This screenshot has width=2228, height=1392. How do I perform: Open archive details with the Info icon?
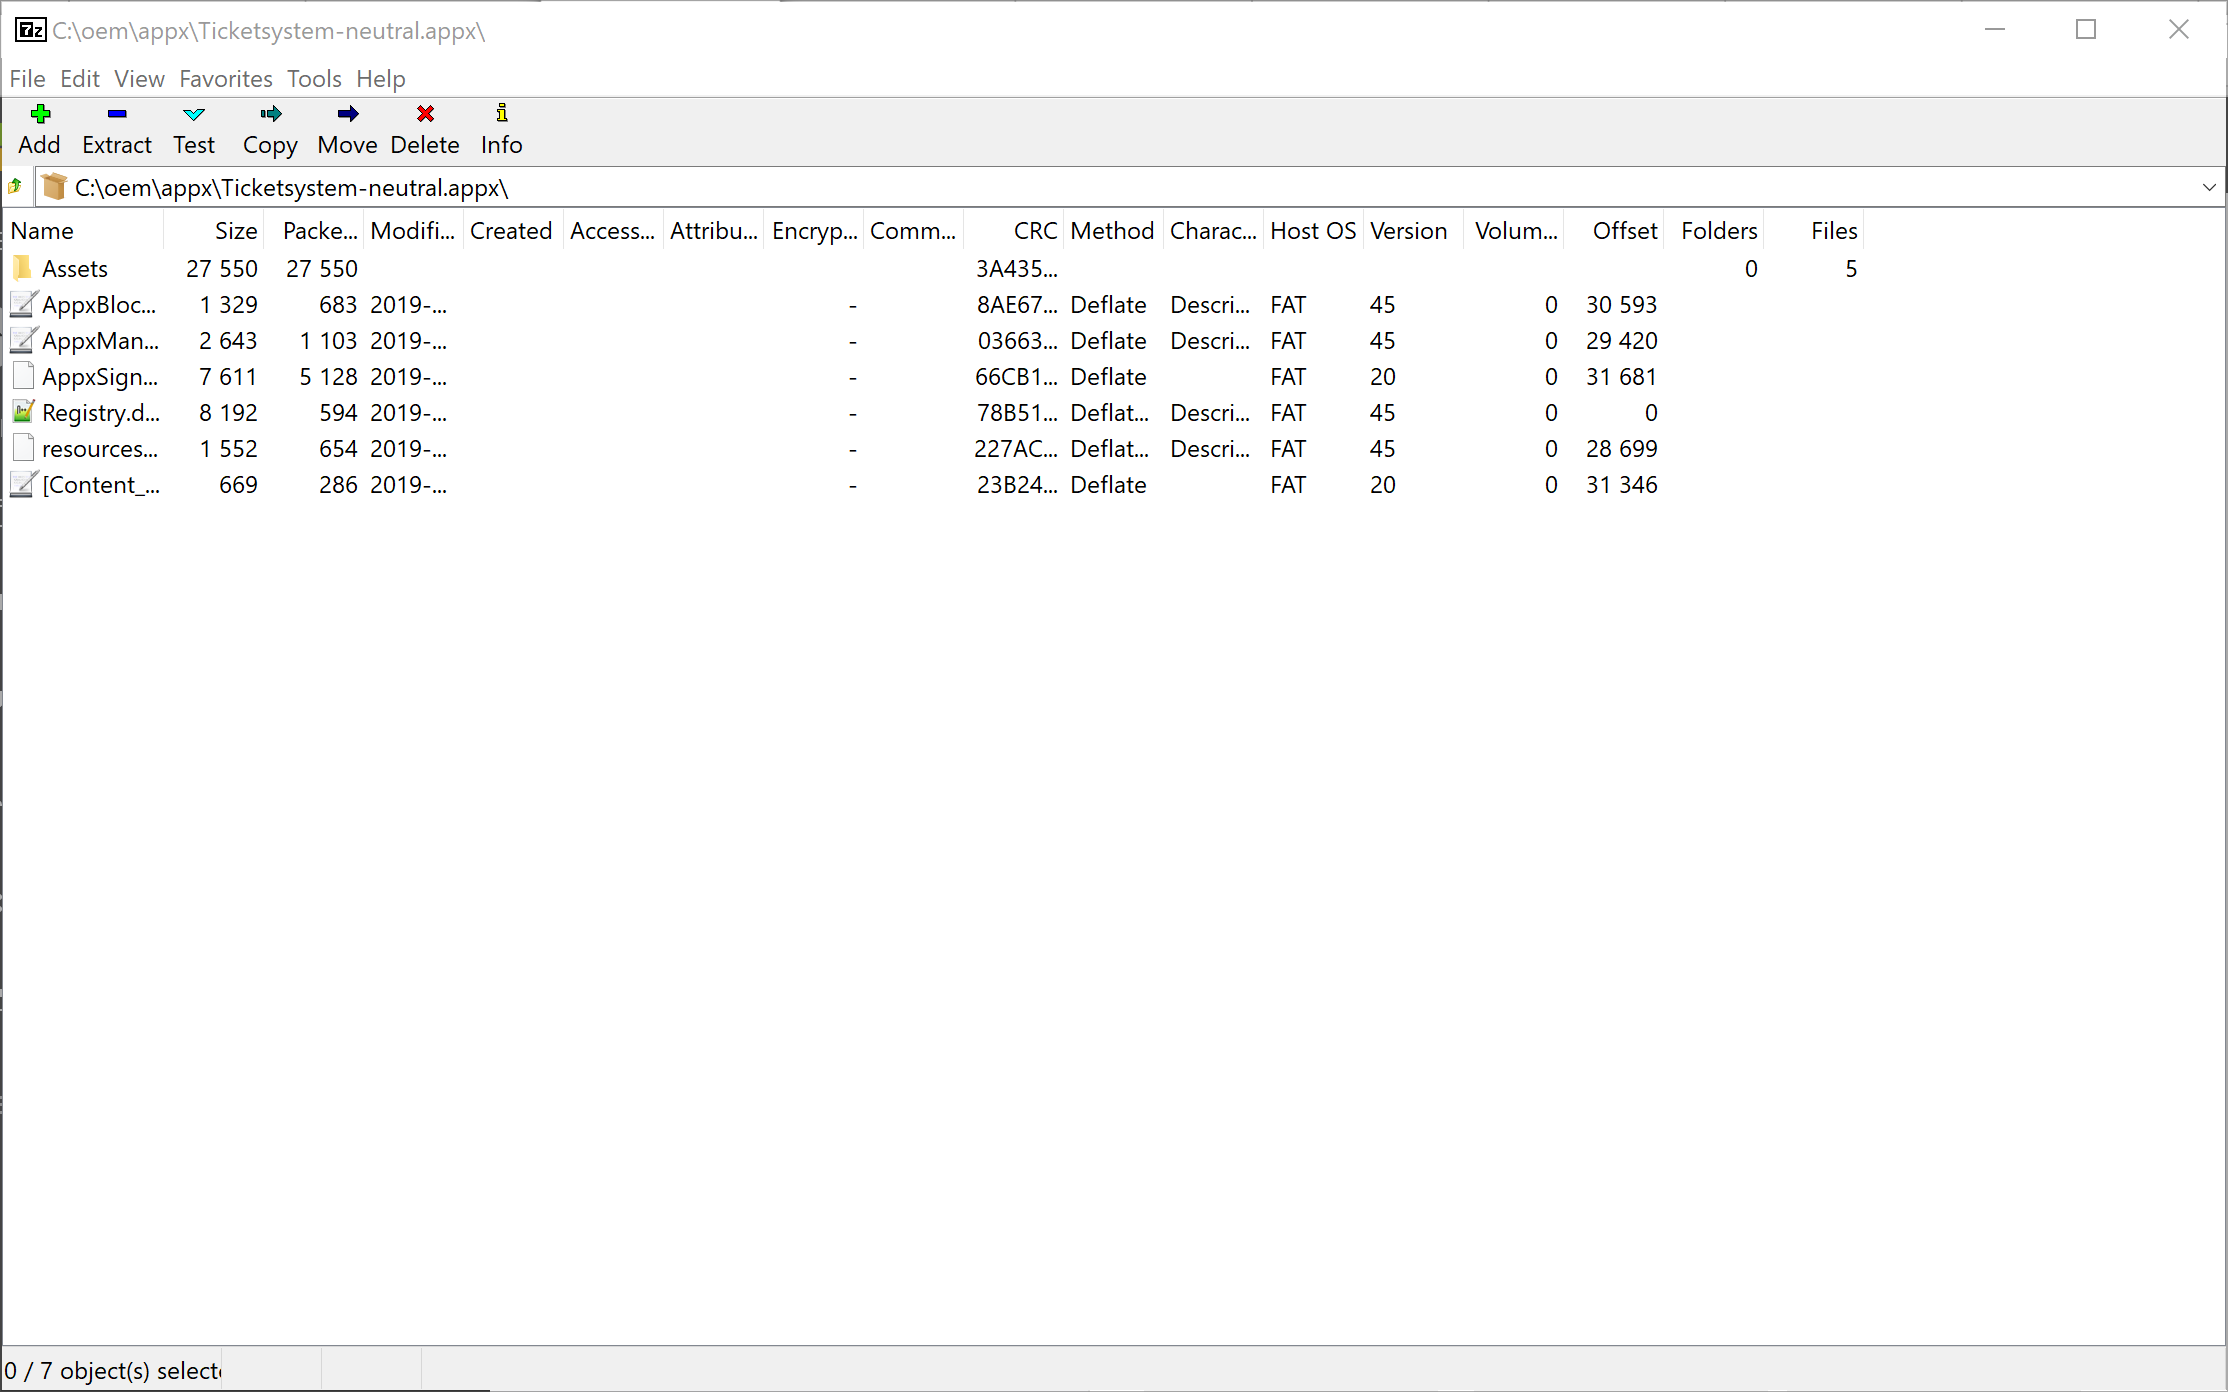499,128
